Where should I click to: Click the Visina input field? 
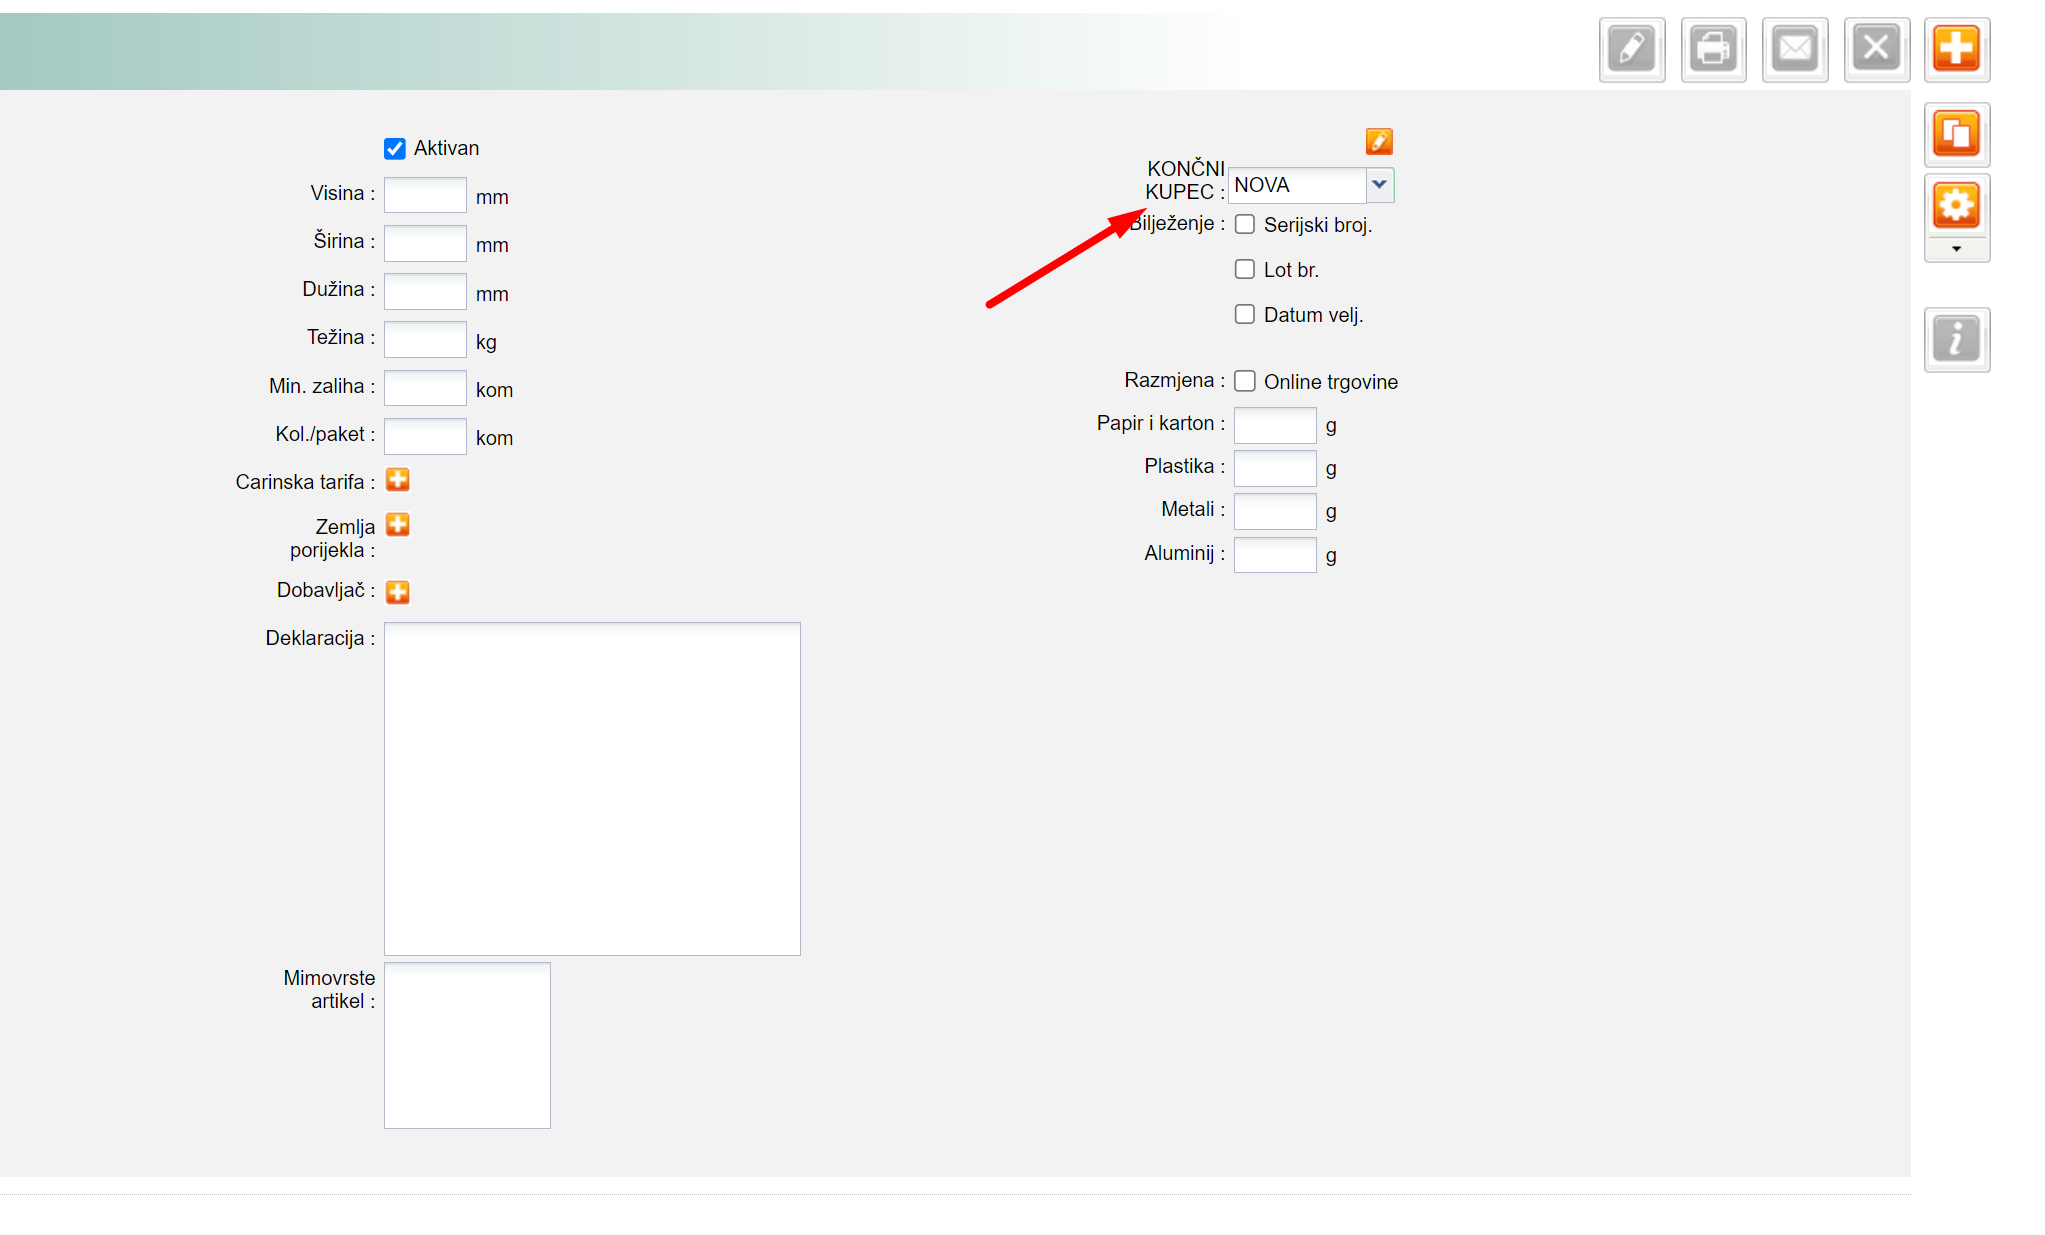click(425, 195)
